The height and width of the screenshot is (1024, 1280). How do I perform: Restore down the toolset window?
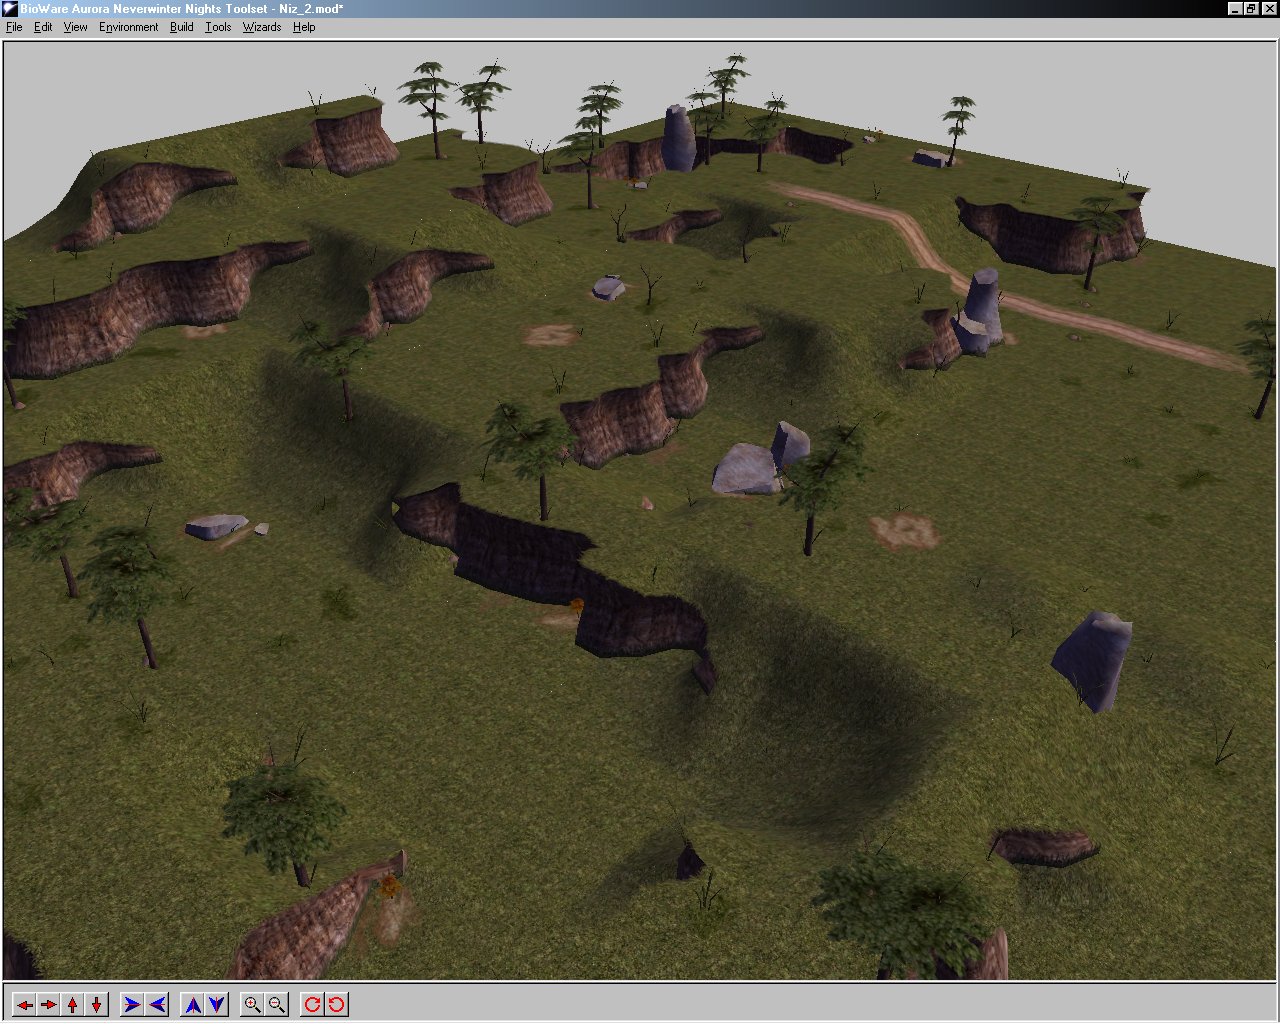(x=1250, y=9)
